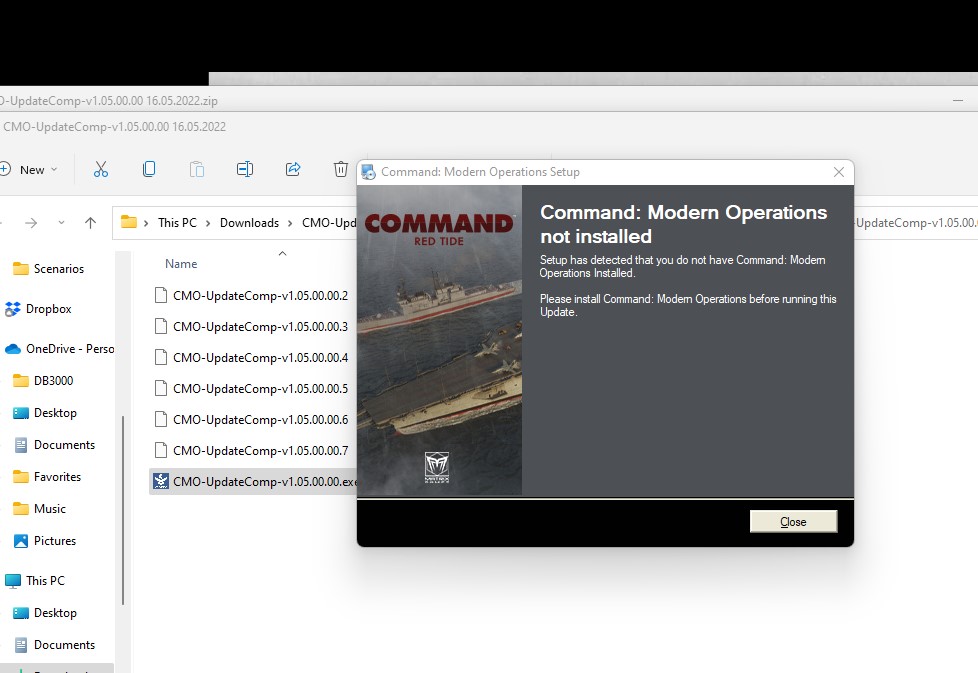Viewport: 978px width, 673px height.
Task: Open the New dropdown in Explorer toolbar
Action: (29, 170)
